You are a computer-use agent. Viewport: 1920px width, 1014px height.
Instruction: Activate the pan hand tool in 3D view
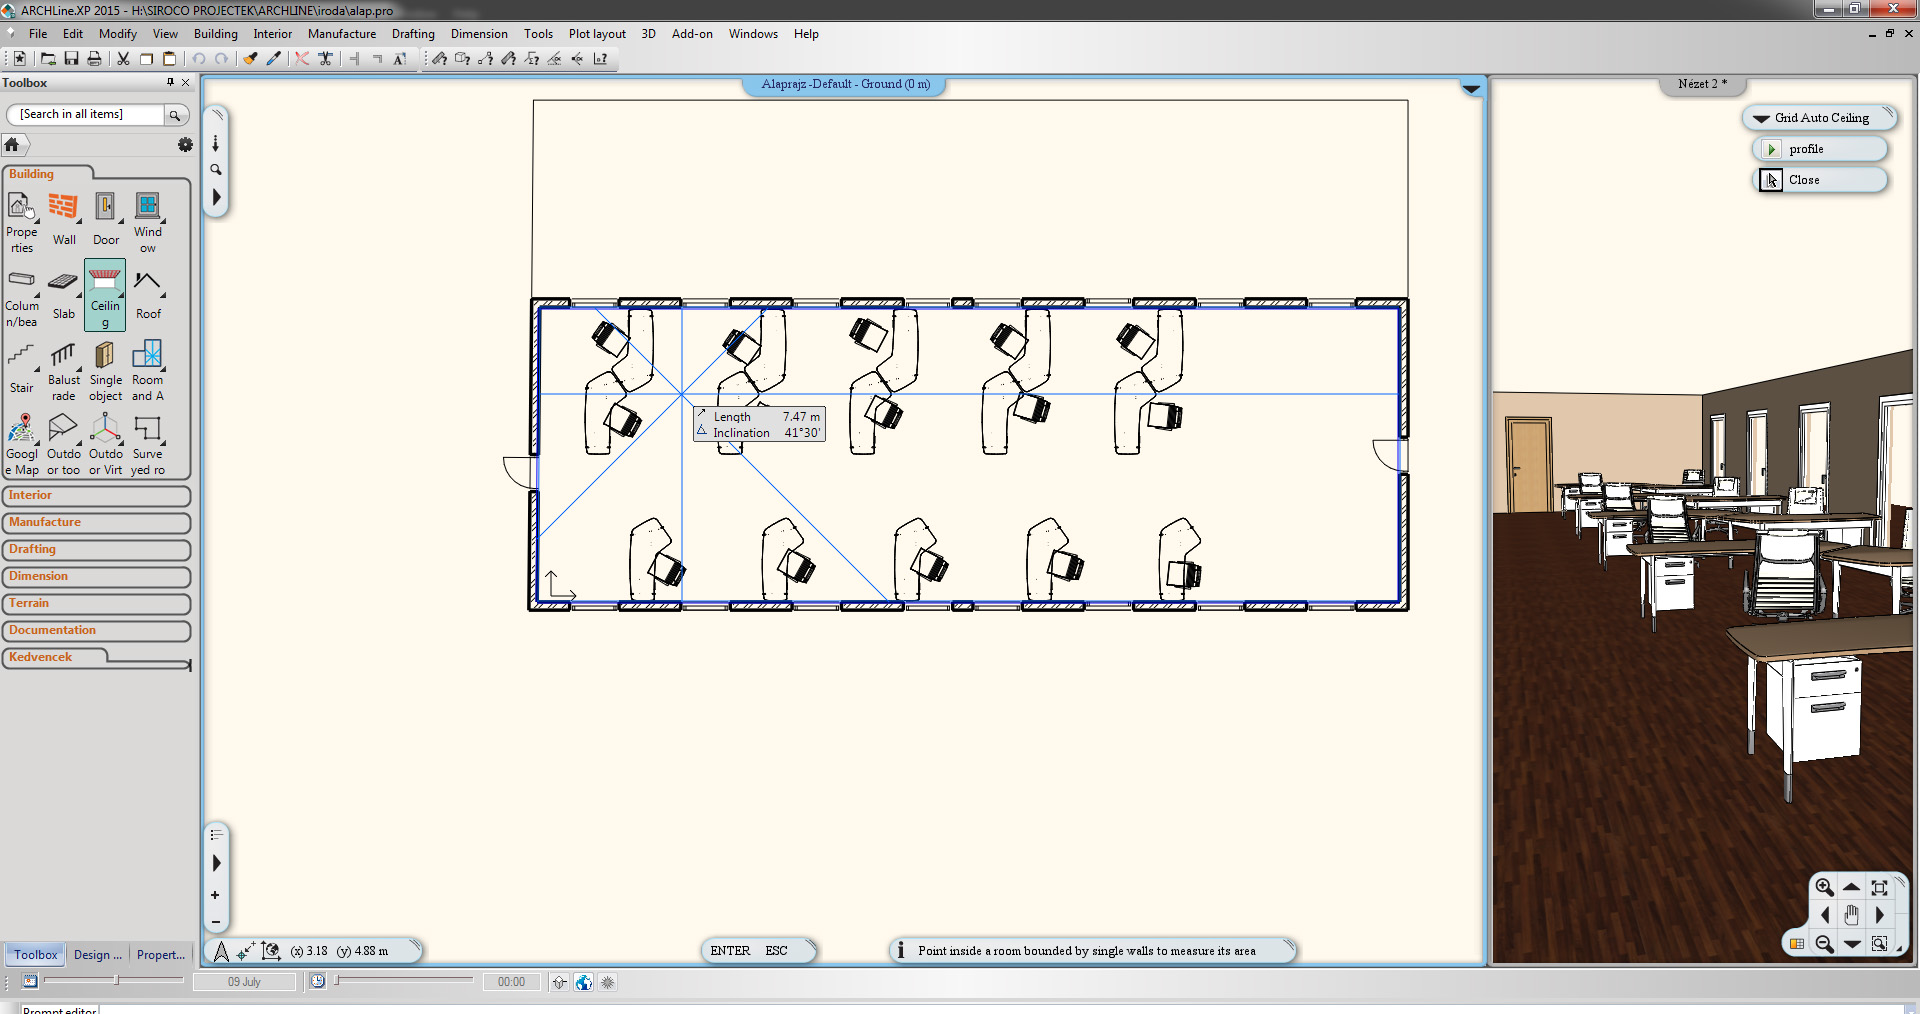click(1851, 915)
